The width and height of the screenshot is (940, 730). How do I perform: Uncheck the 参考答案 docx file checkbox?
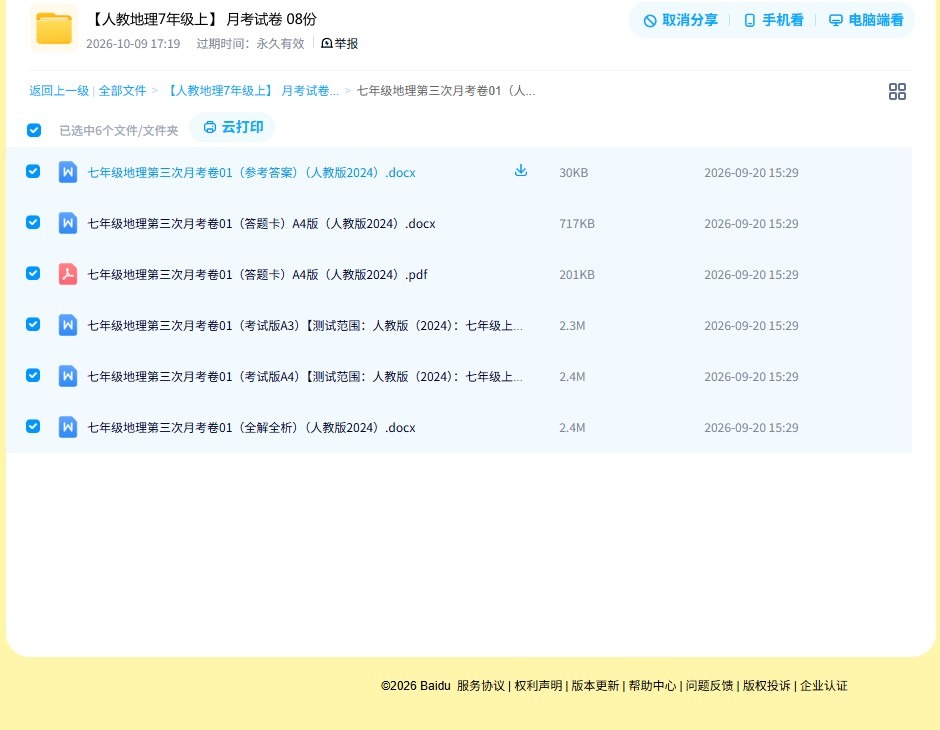33,171
